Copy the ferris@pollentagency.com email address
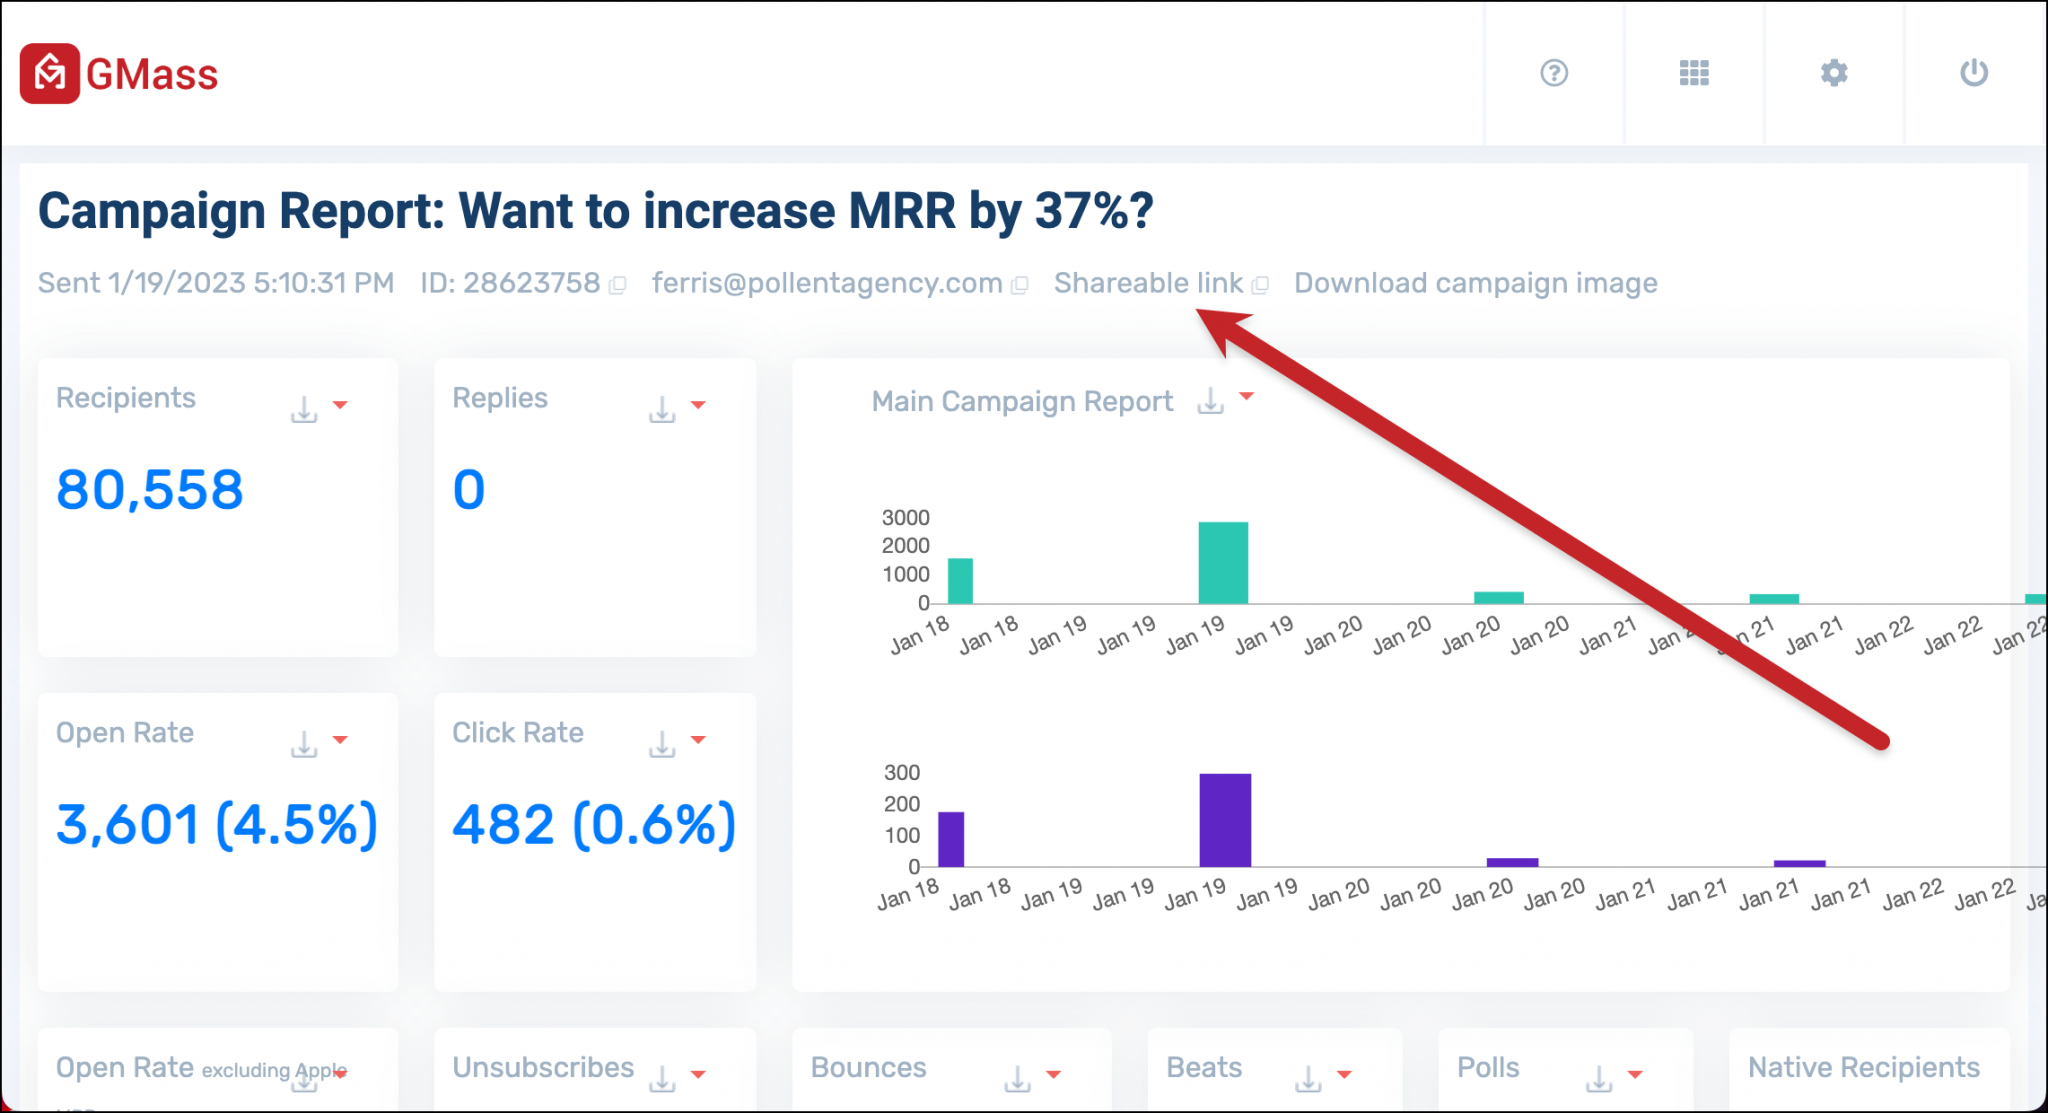The width and height of the screenshot is (2048, 1113). pyautogui.click(x=1021, y=284)
